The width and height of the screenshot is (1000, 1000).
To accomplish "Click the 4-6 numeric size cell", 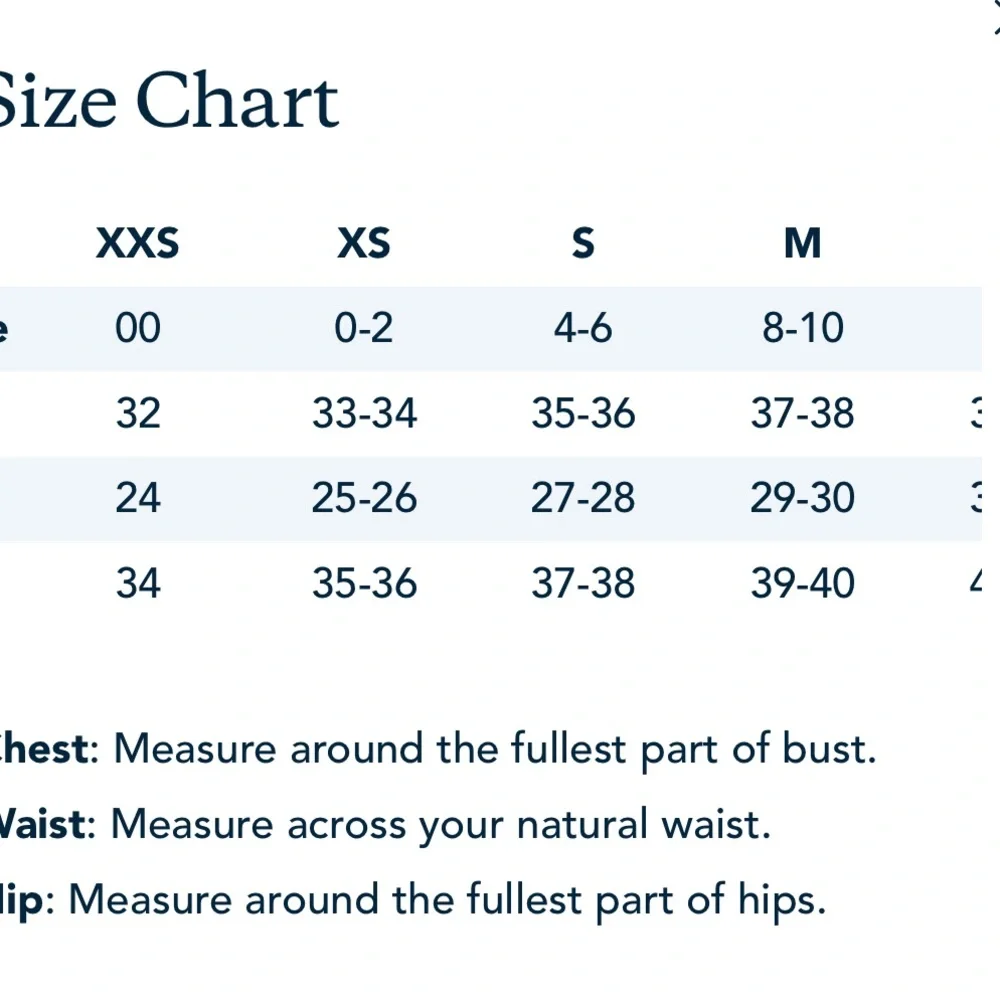I will 583,328.
